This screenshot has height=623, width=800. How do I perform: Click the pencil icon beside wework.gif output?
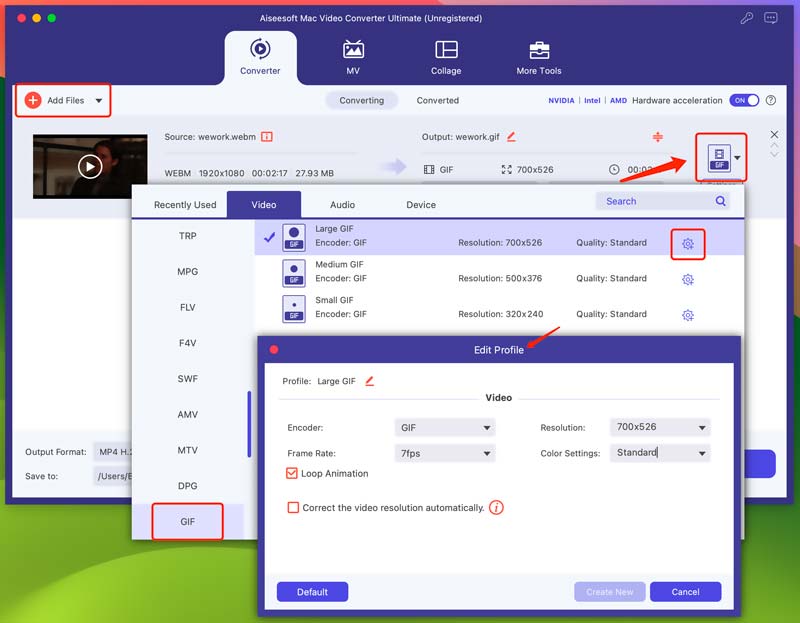pyautogui.click(x=511, y=137)
